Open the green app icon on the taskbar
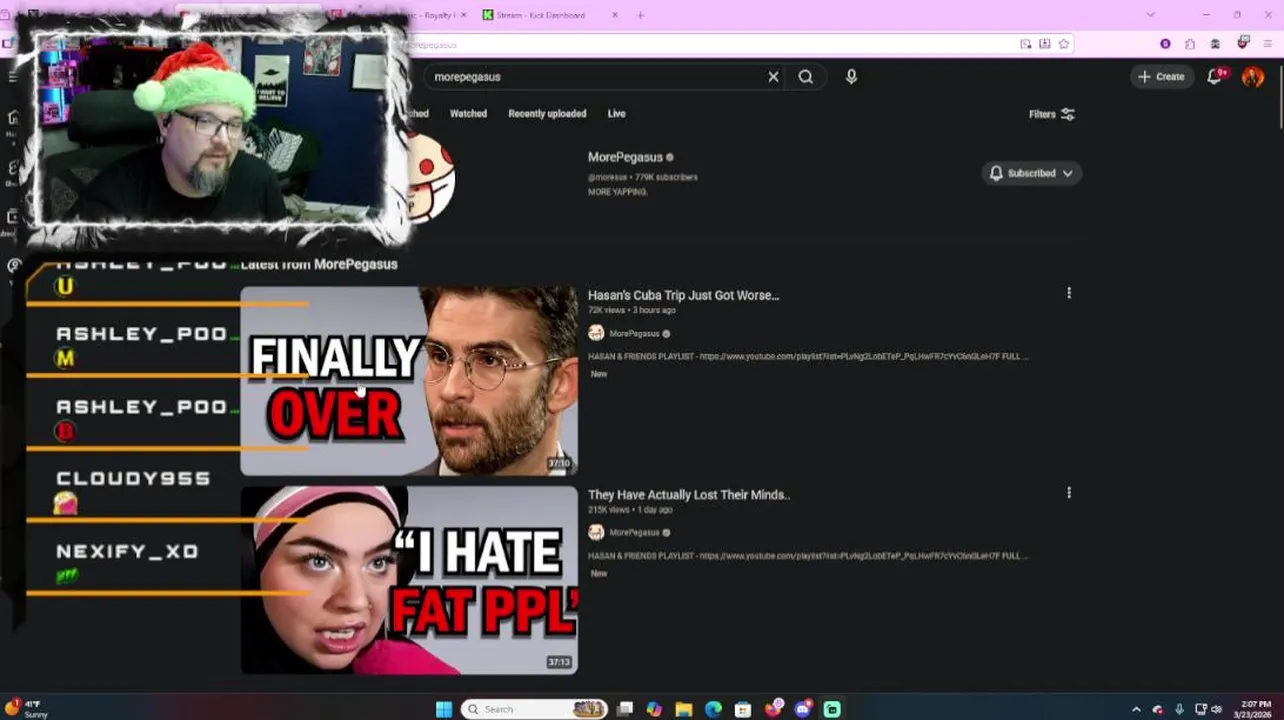The image size is (1284, 720). pyautogui.click(x=832, y=709)
